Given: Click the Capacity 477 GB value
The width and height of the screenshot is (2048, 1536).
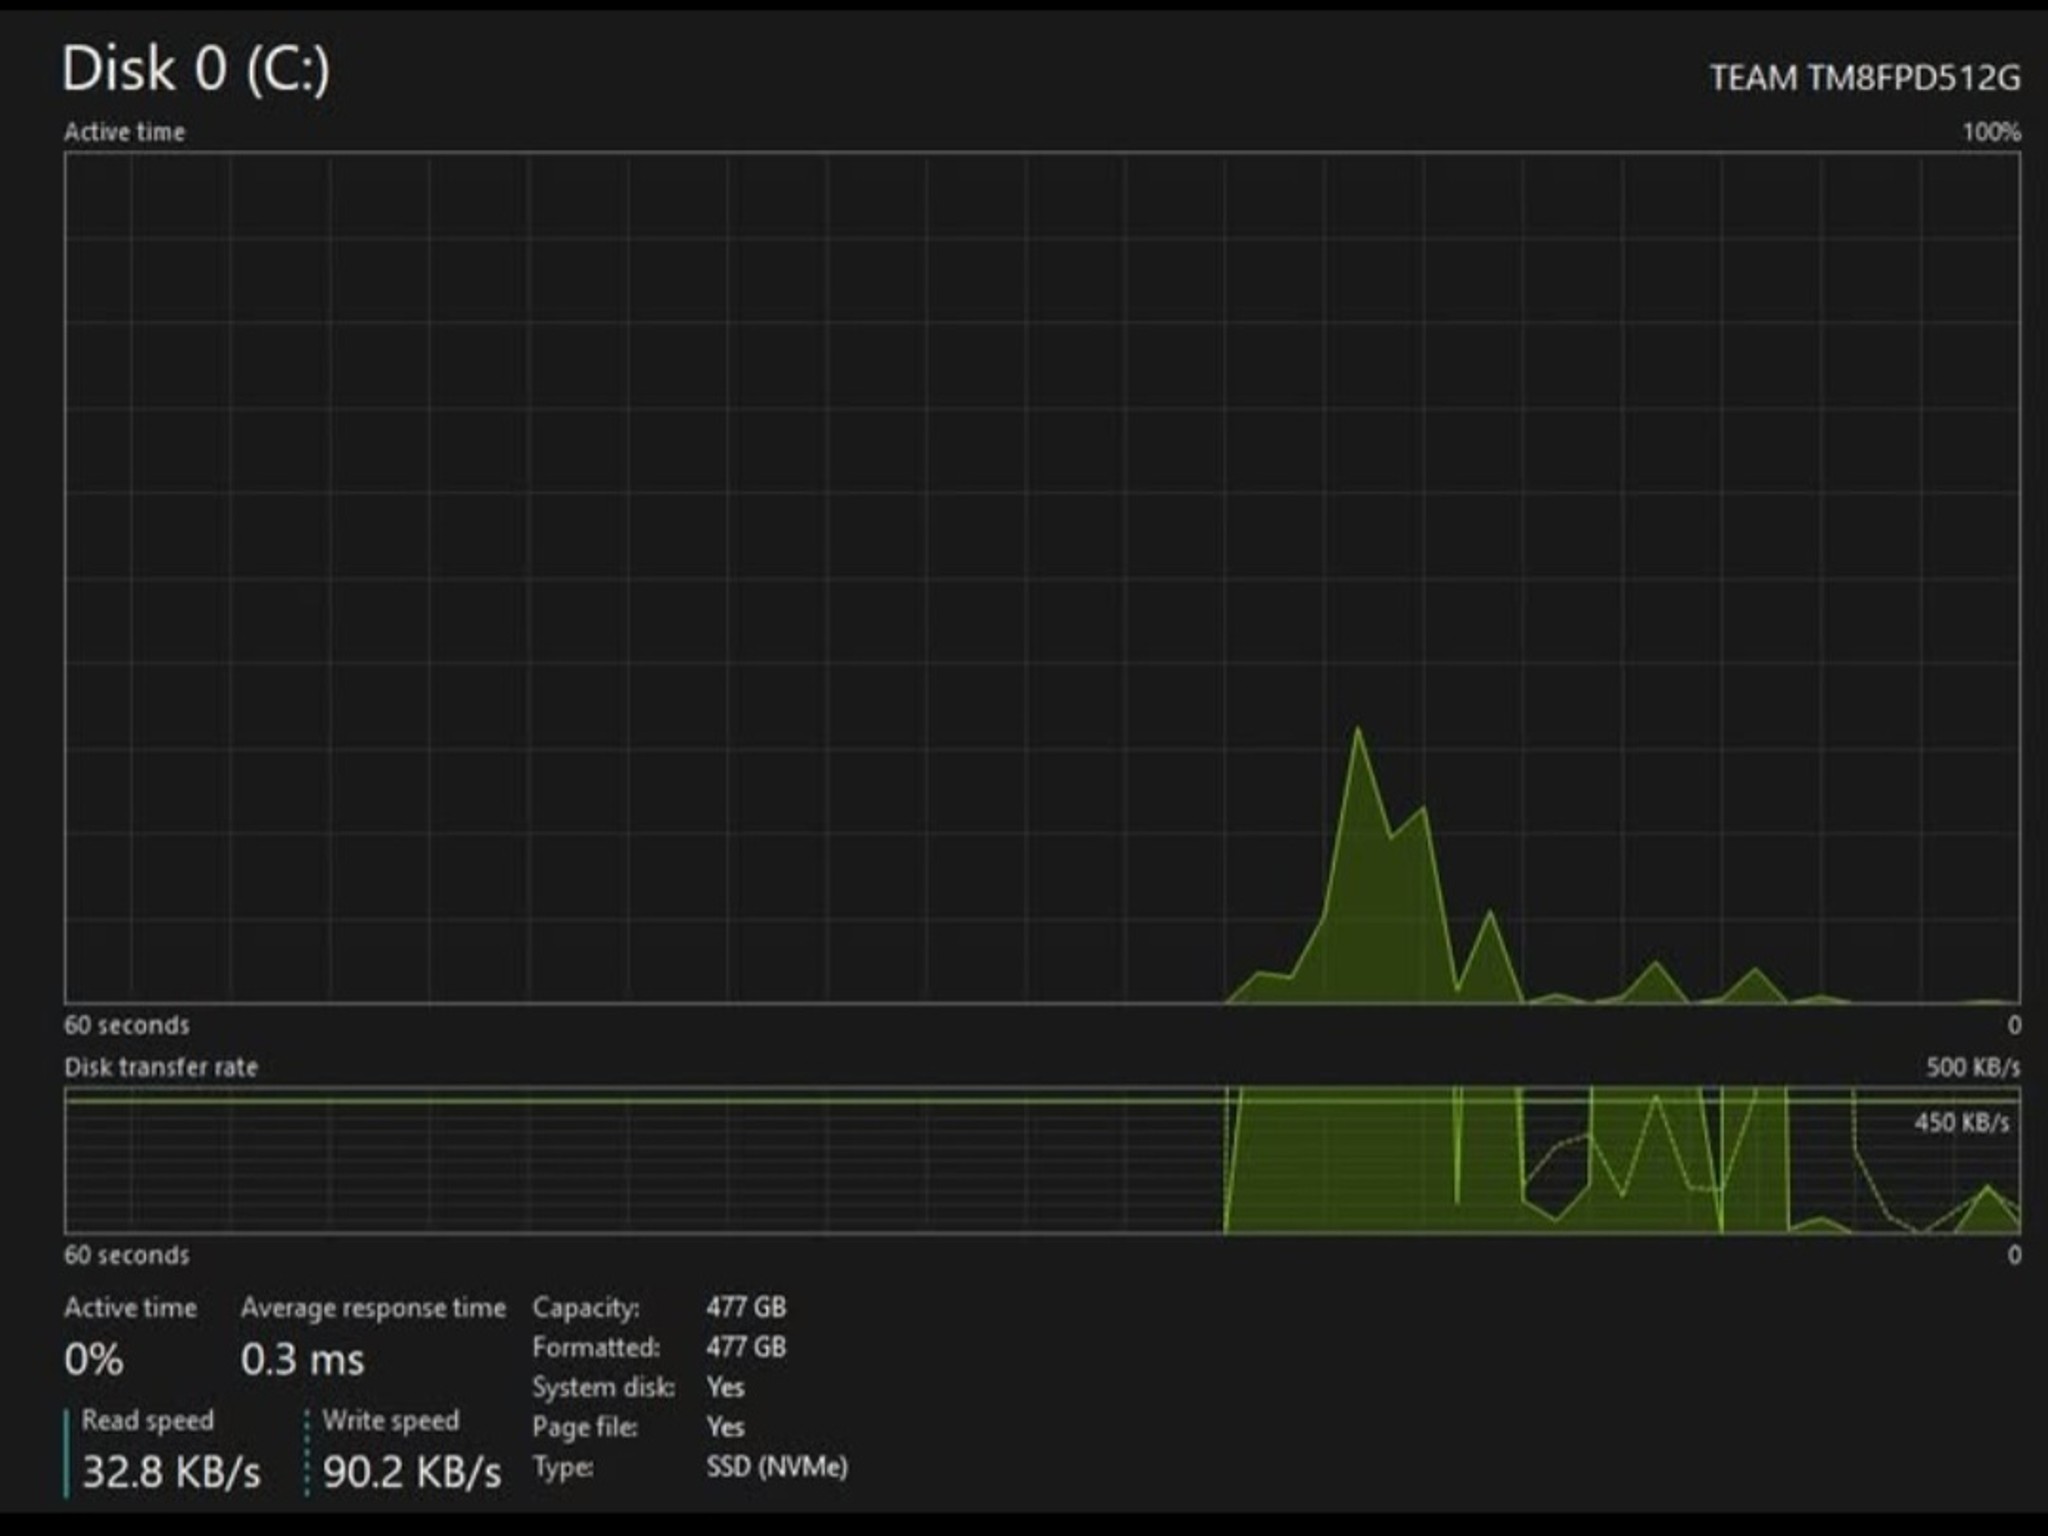Looking at the screenshot, I should (746, 1307).
